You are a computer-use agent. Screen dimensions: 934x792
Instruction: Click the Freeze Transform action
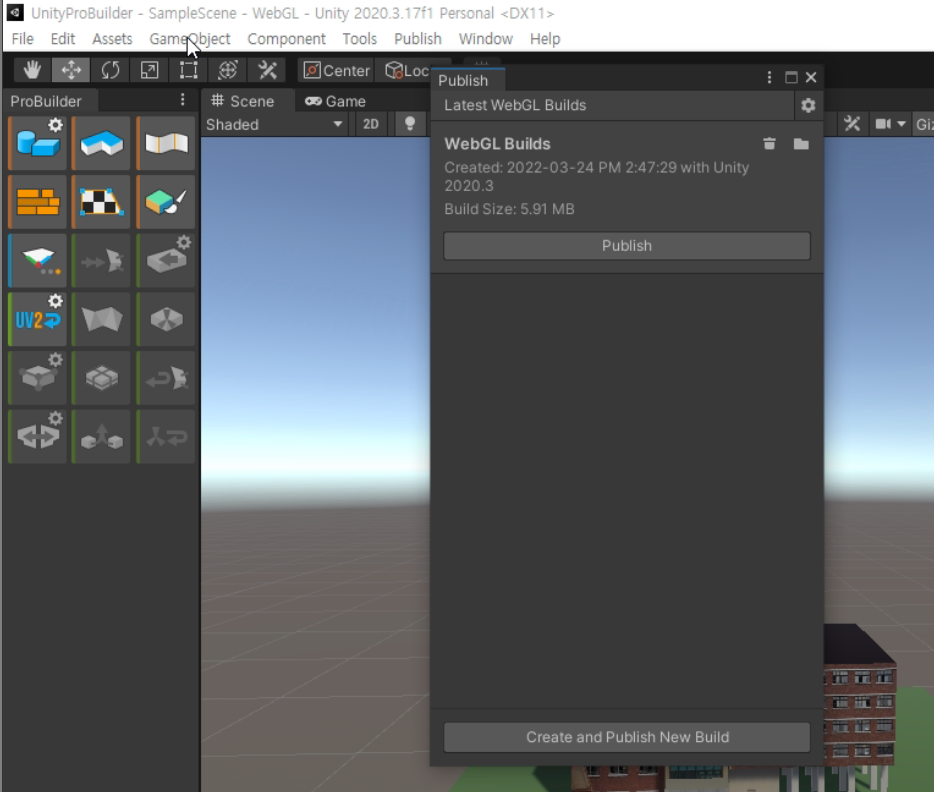(166, 436)
